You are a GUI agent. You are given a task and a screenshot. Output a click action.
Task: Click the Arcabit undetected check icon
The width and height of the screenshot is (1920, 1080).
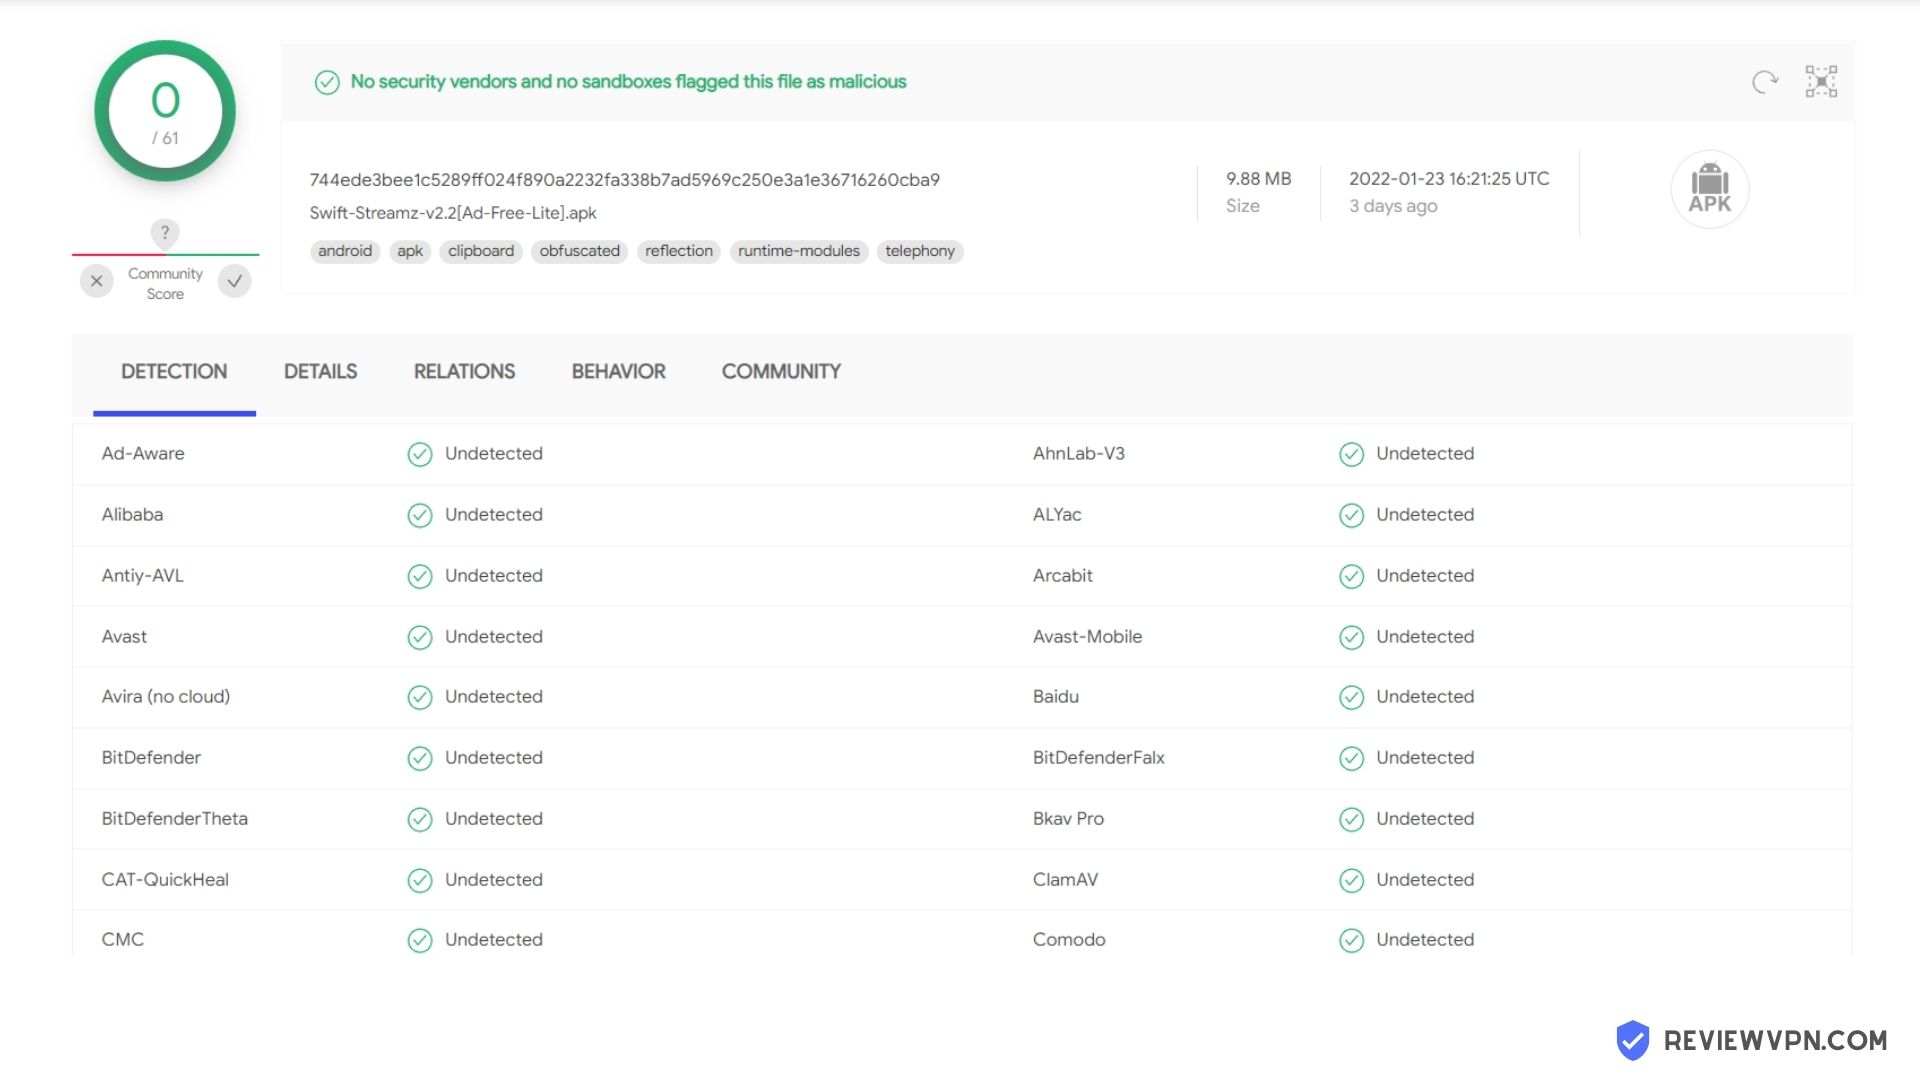(x=1351, y=576)
